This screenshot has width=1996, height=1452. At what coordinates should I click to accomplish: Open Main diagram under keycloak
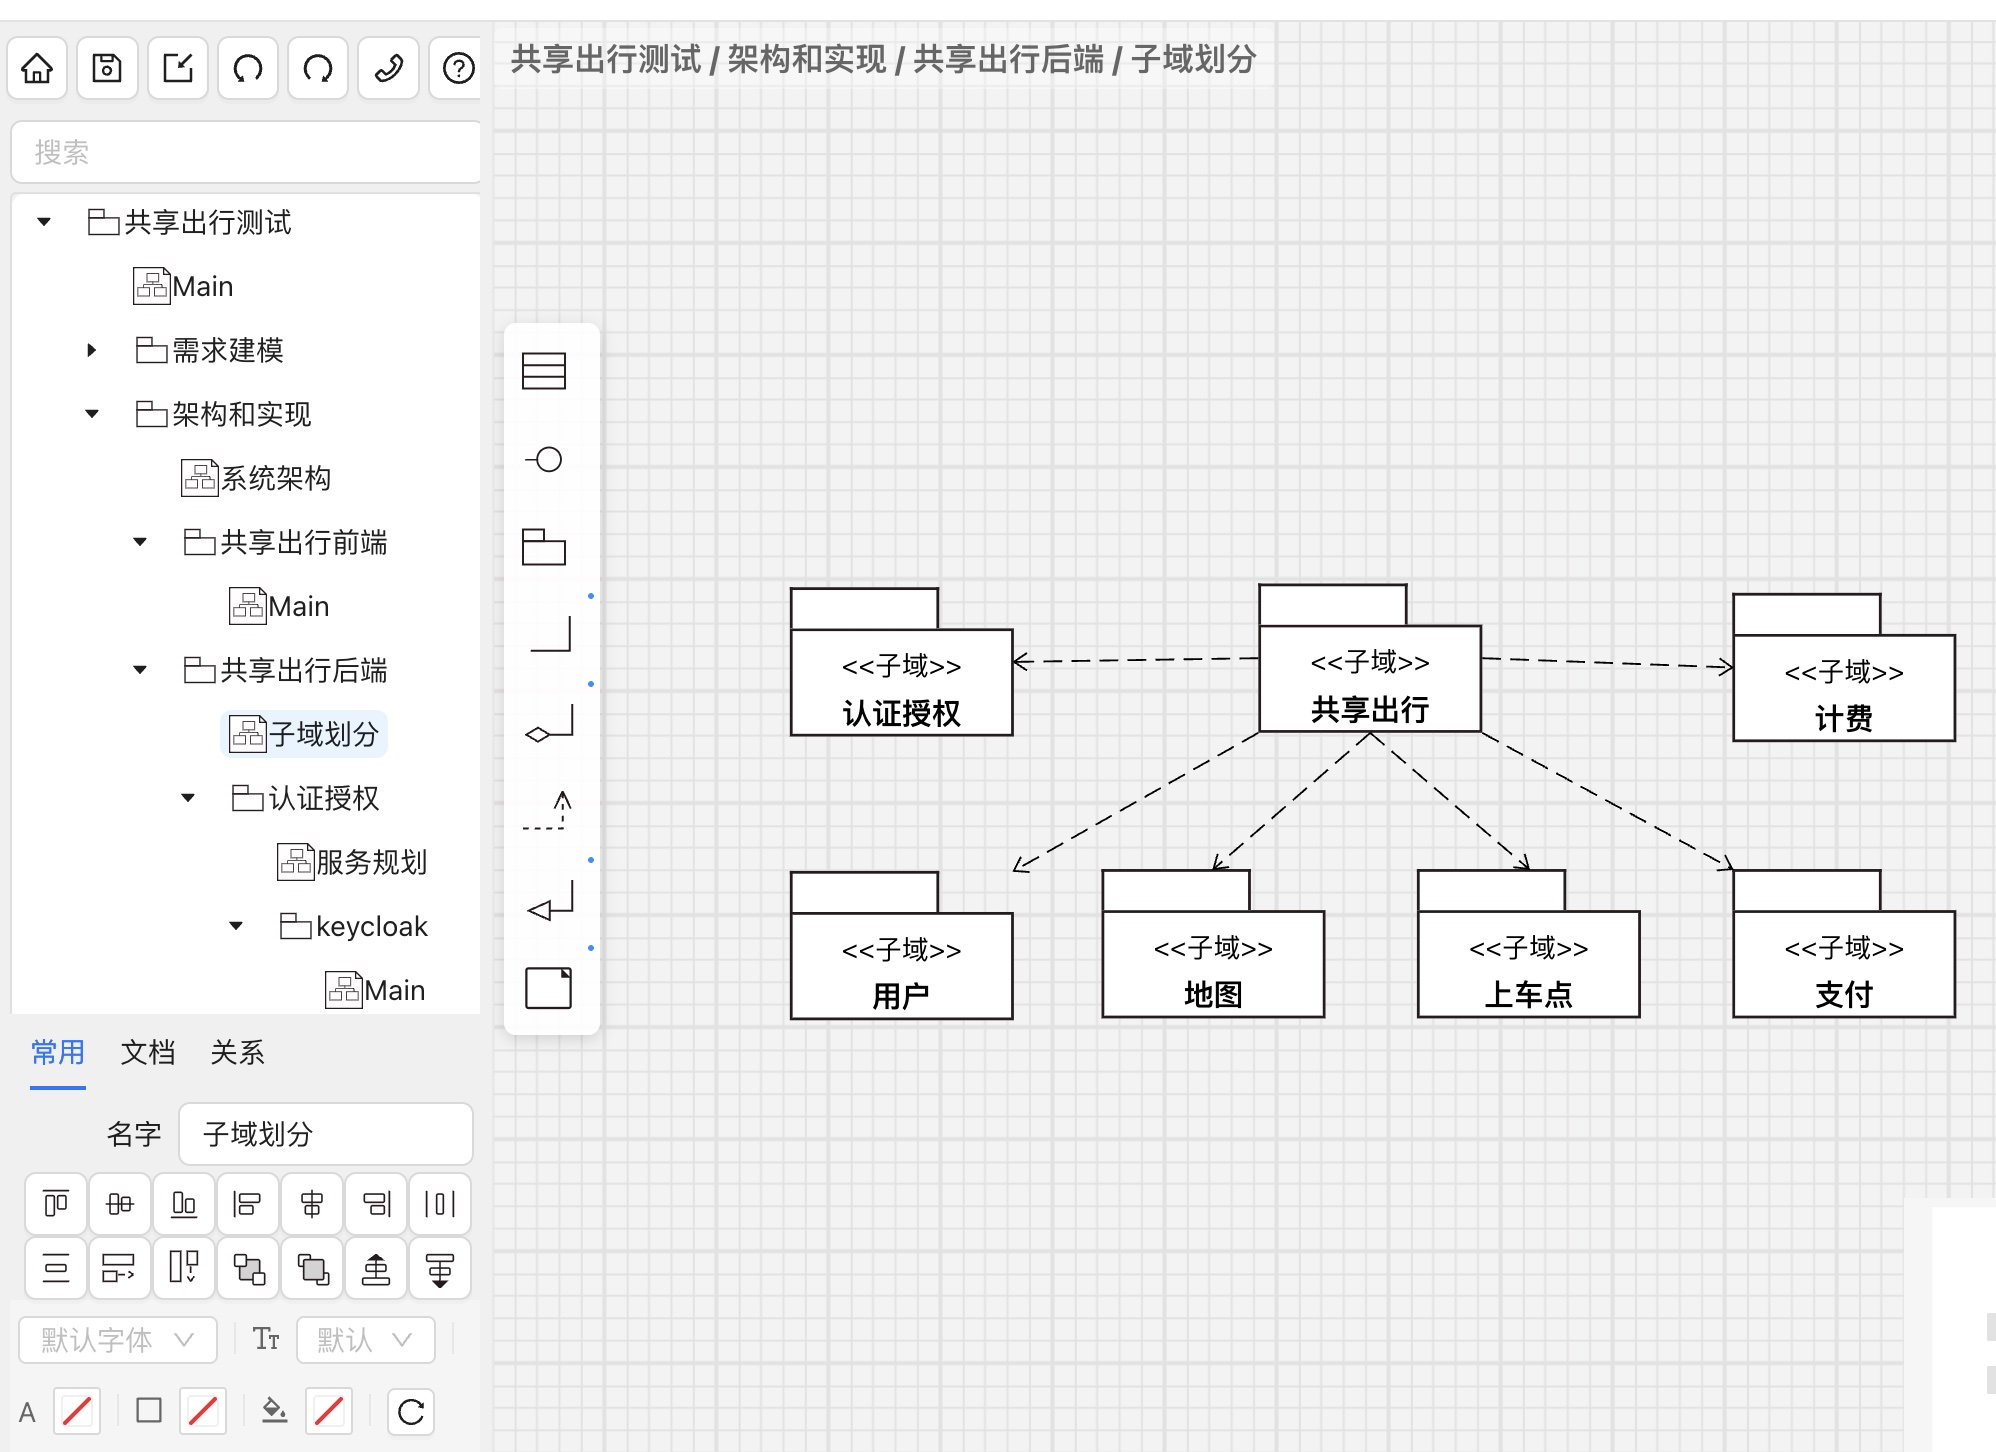375,990
